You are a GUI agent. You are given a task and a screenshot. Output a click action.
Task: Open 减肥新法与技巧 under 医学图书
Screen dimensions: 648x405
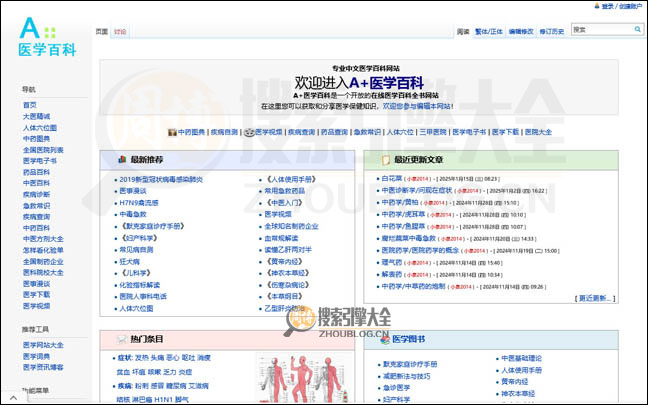point(407,376)
